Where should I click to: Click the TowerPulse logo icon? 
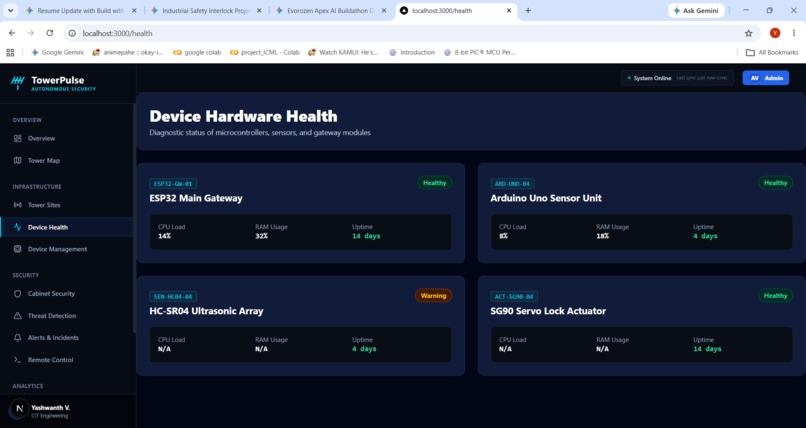(18, 83)
